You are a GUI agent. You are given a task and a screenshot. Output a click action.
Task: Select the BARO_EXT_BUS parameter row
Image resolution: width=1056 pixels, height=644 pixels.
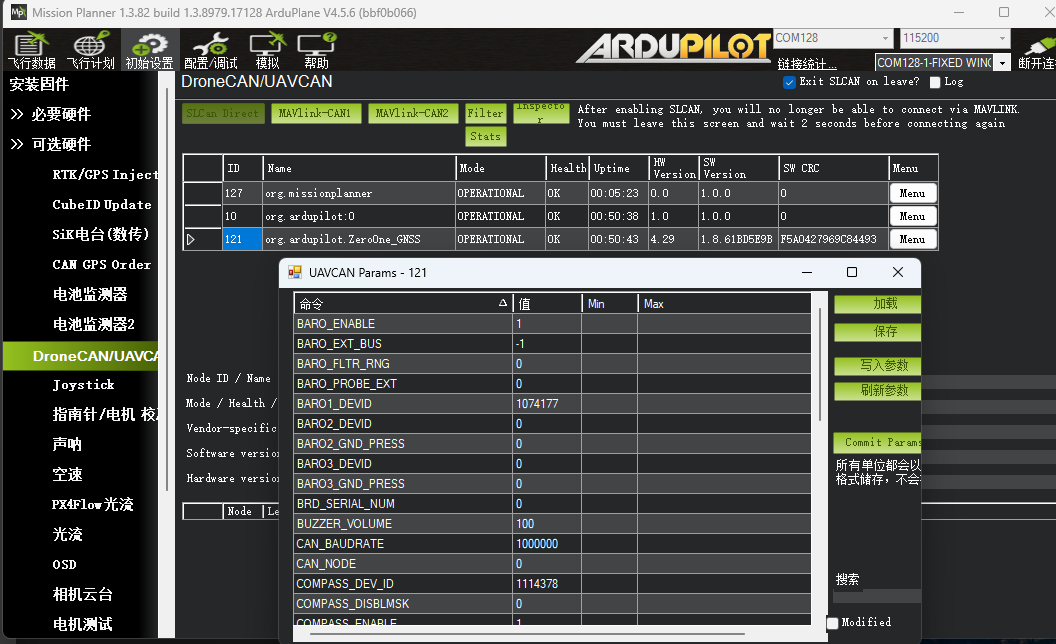tap(552, 344)
